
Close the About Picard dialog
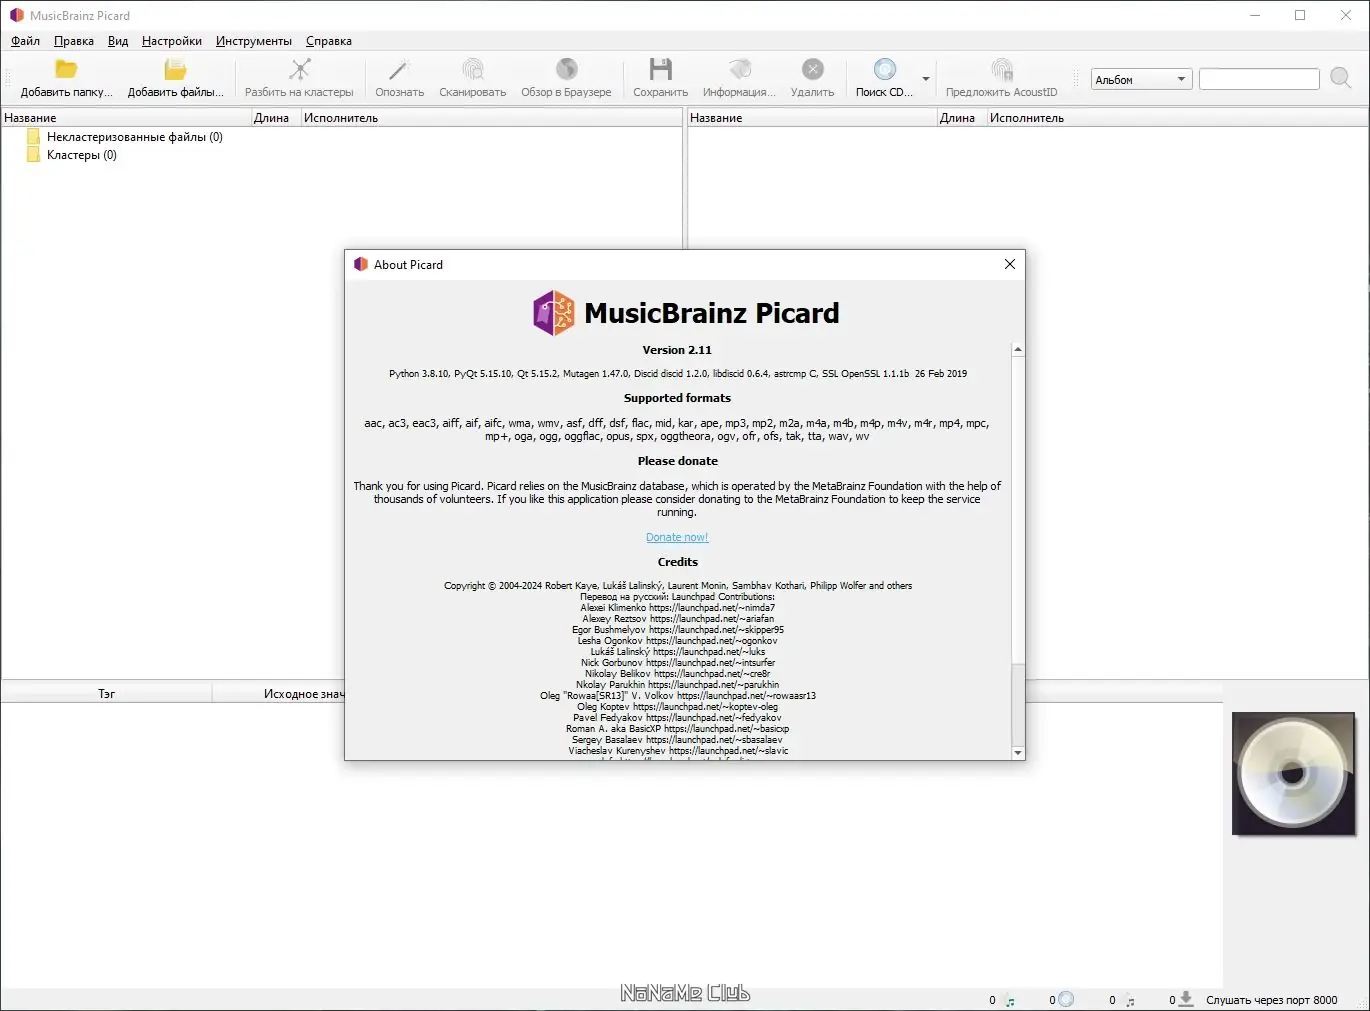point(1010,264)
